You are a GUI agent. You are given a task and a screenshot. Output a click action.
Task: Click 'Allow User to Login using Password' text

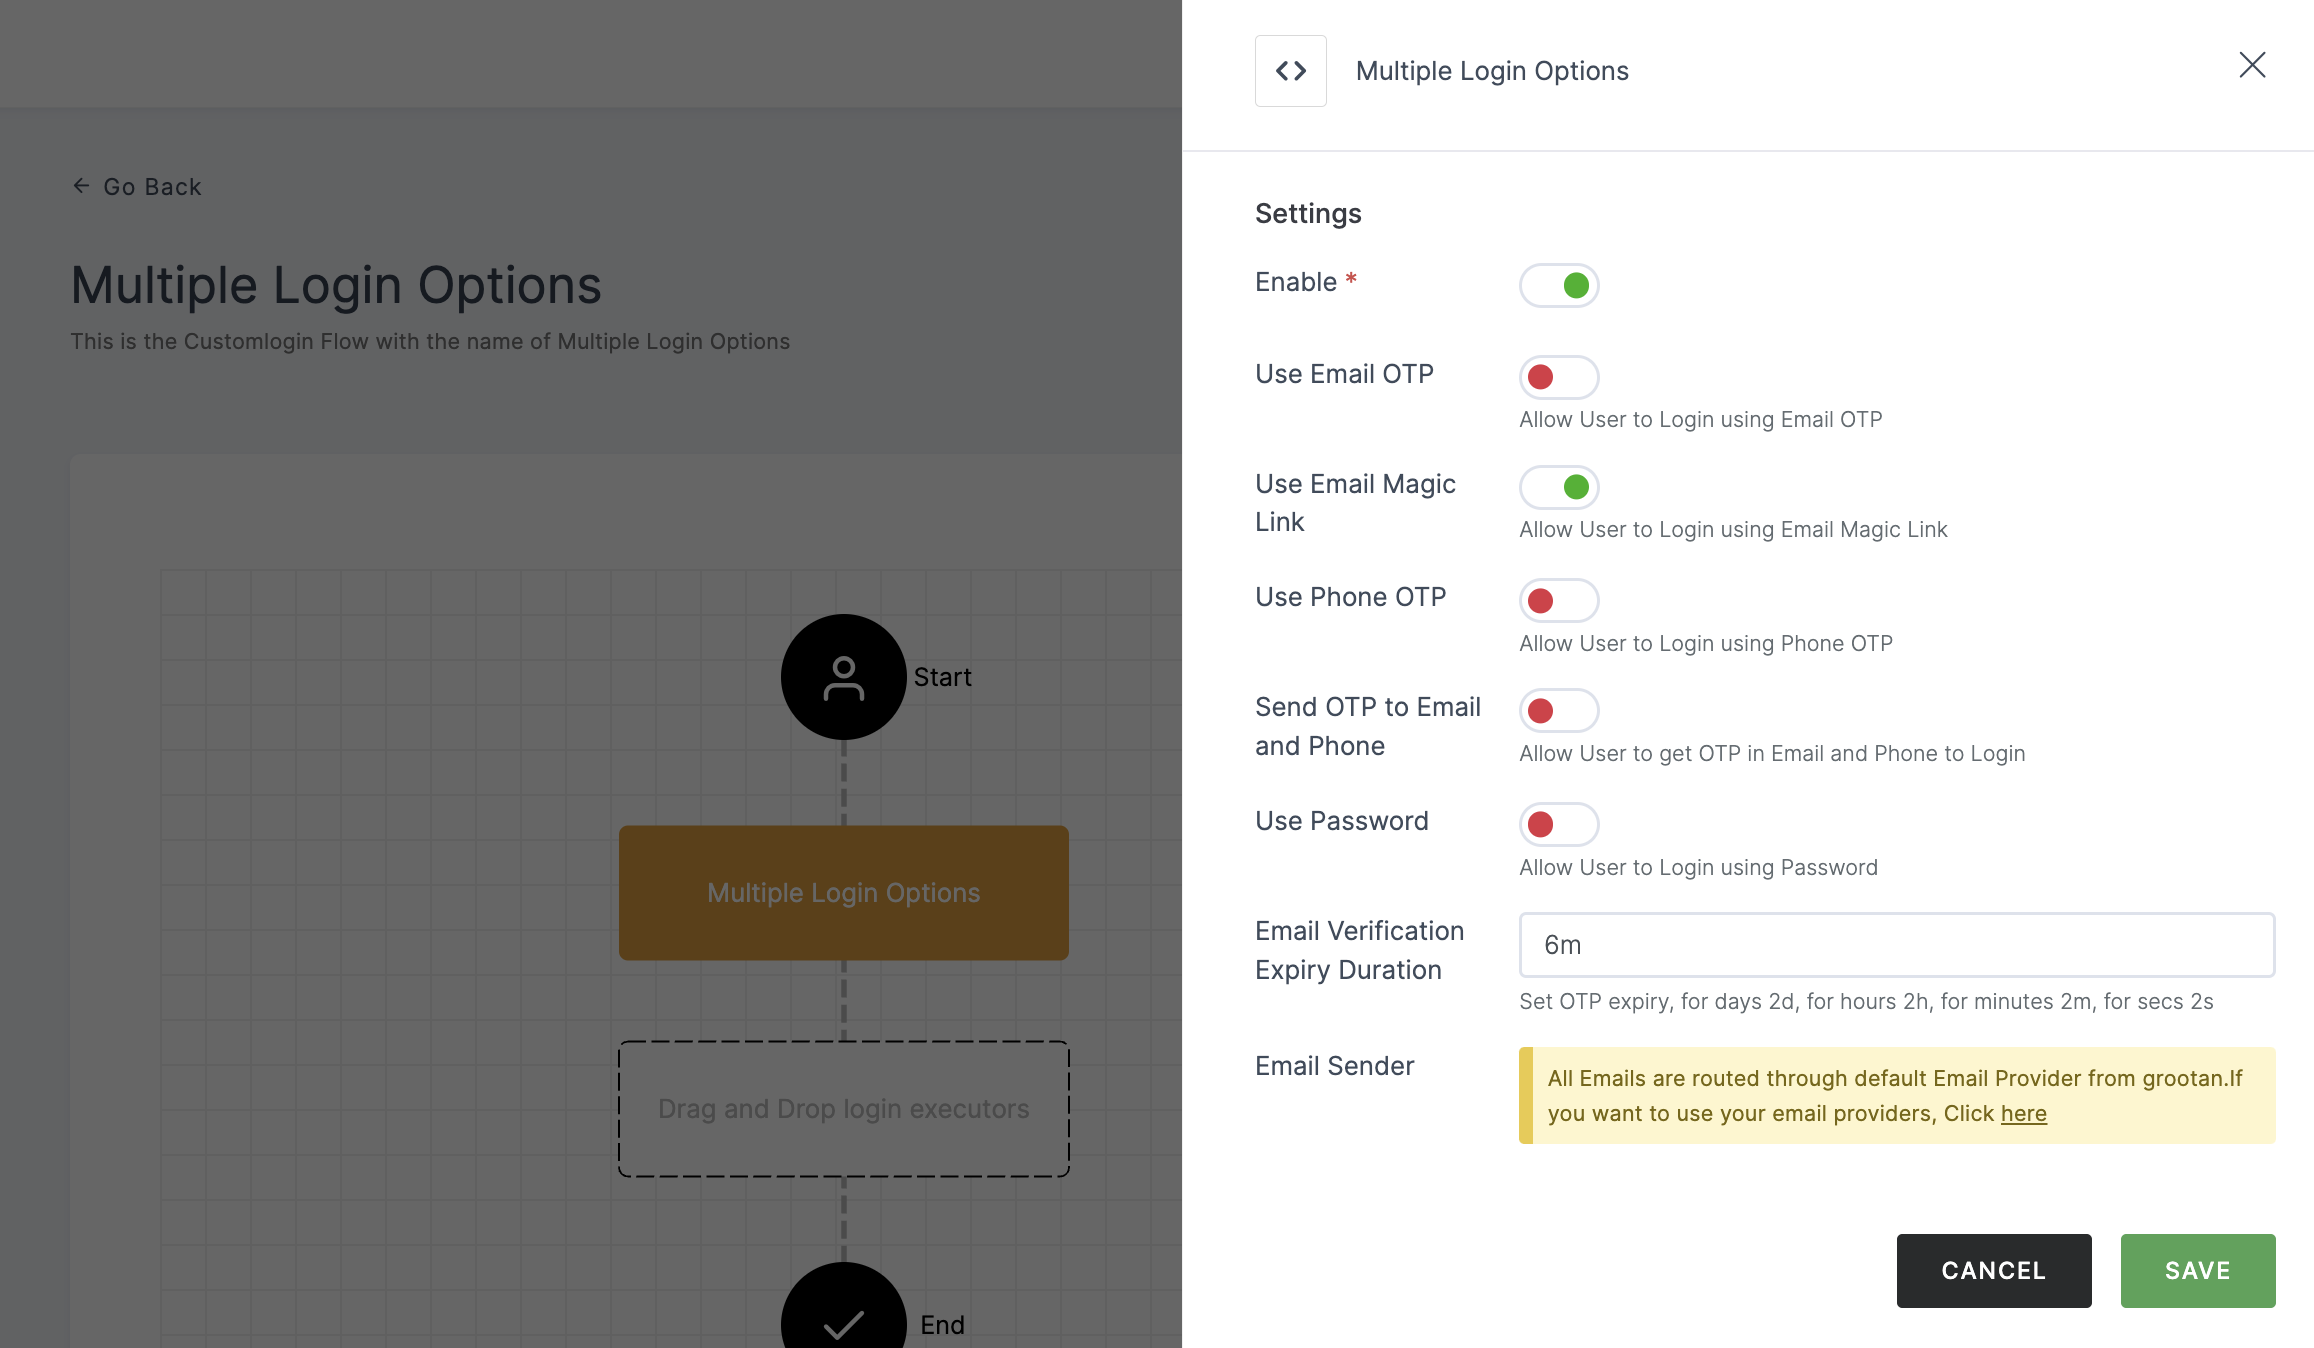tap(1698, 868)
